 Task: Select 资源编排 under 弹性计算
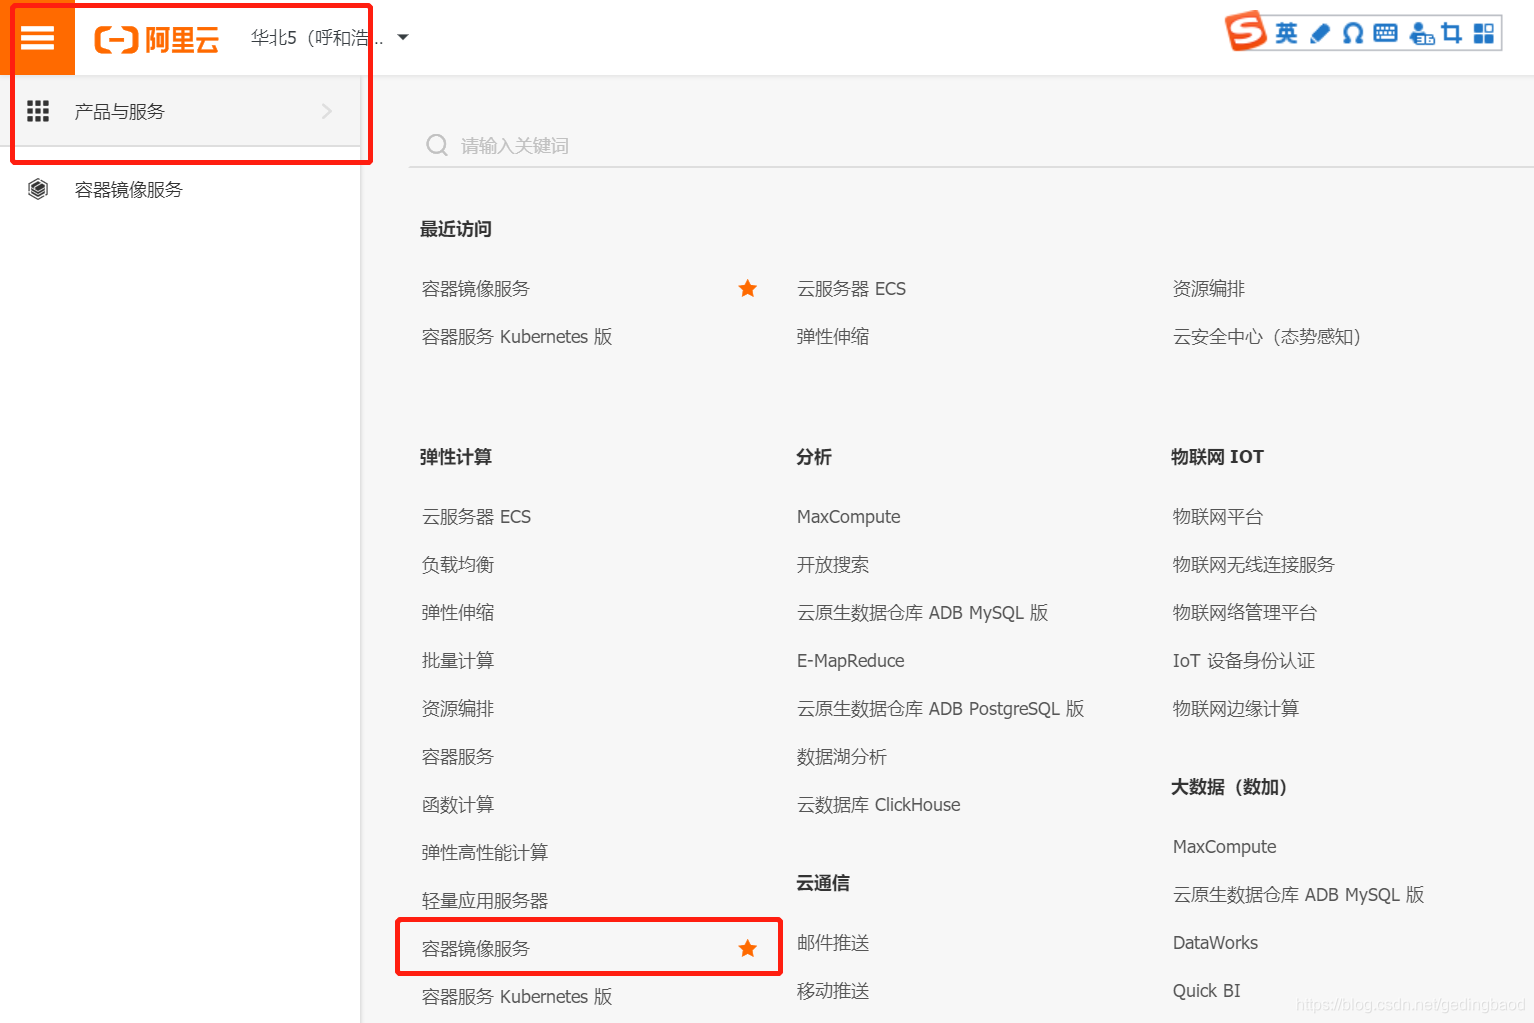pos(458,709)
